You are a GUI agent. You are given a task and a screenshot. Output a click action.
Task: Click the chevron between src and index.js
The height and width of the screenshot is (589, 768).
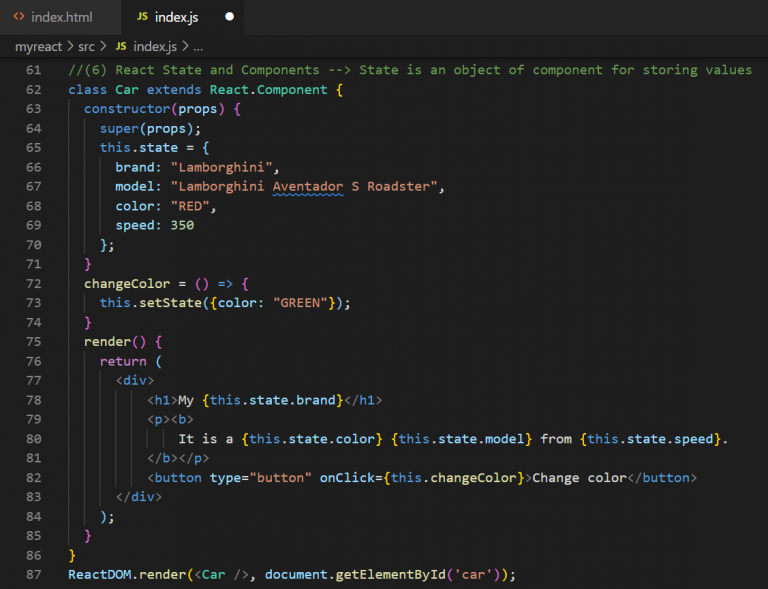coord(104,46)
